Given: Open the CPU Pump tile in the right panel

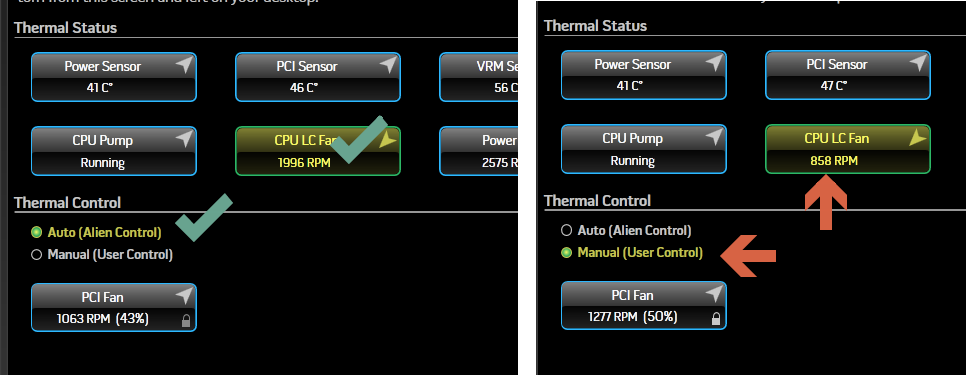Looking at the screenshot, I should pyautogui.click(x=644, y=149).
